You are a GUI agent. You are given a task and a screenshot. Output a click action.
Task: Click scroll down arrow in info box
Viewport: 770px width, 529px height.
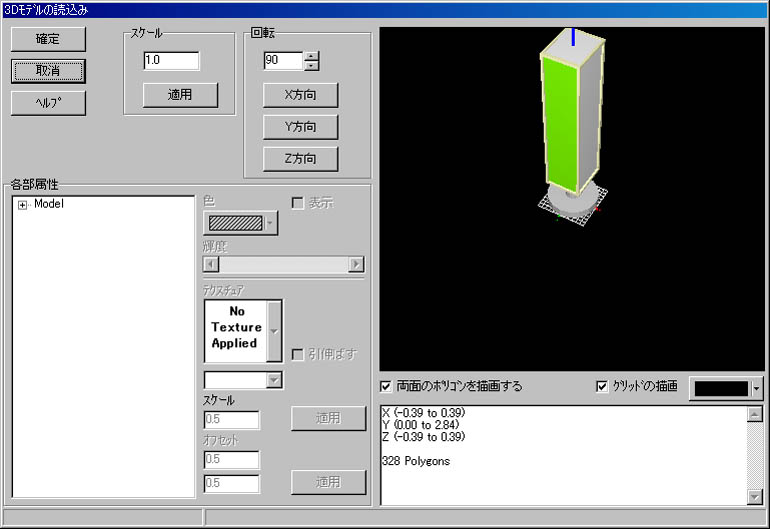(x=754, y=497)
